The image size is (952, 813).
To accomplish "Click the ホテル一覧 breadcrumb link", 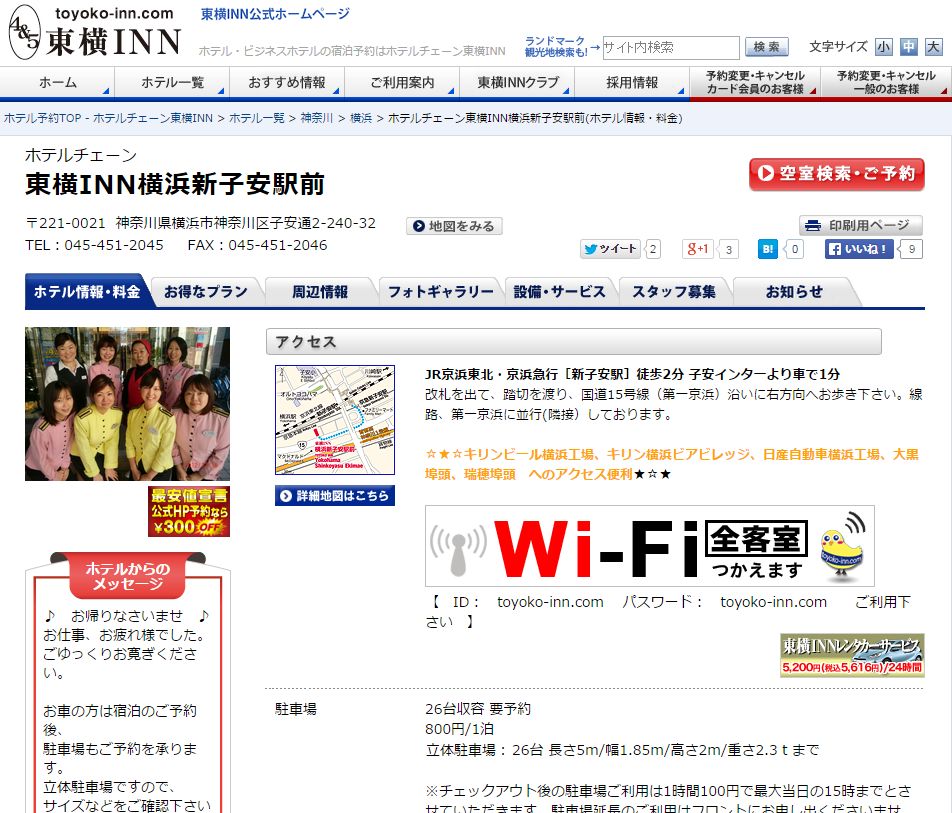I will (257, 118).
